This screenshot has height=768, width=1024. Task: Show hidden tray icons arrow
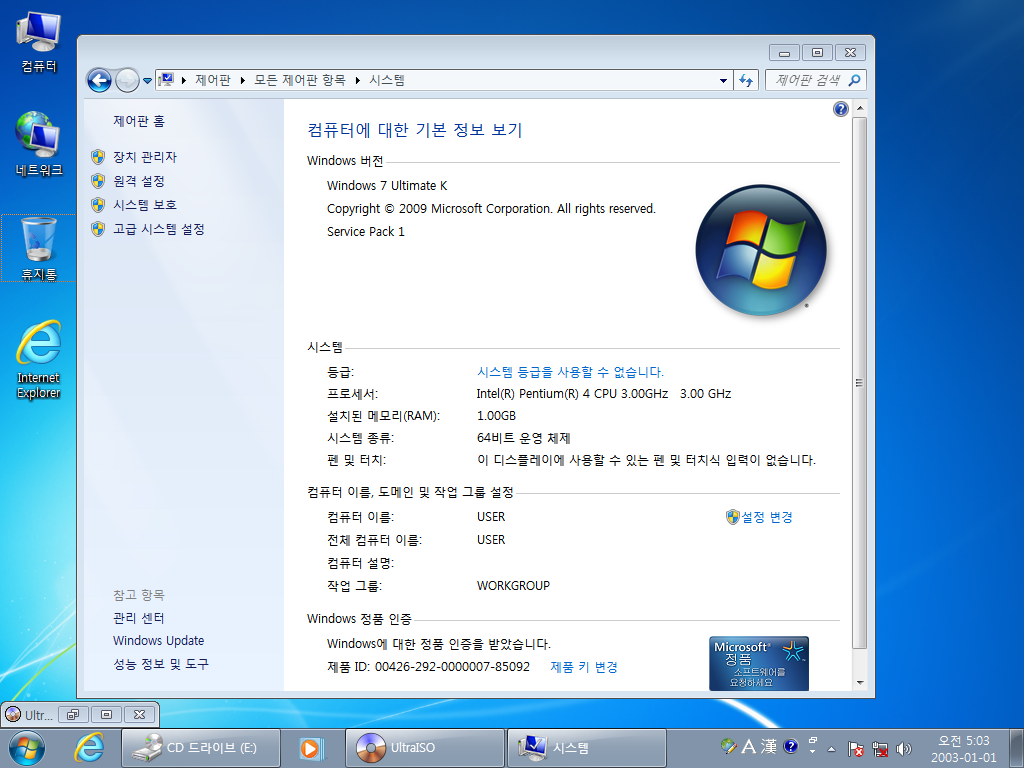[831, 748]
